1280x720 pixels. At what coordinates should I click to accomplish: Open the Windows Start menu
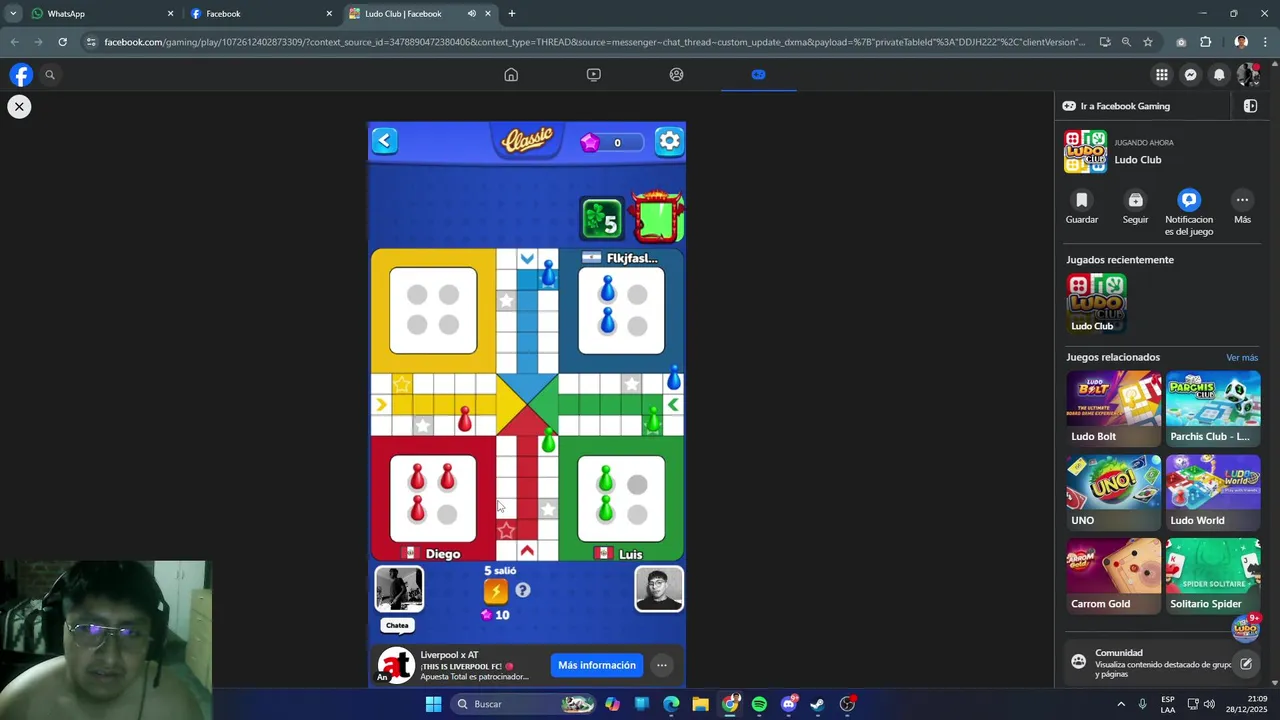click(x=433, y=704)
